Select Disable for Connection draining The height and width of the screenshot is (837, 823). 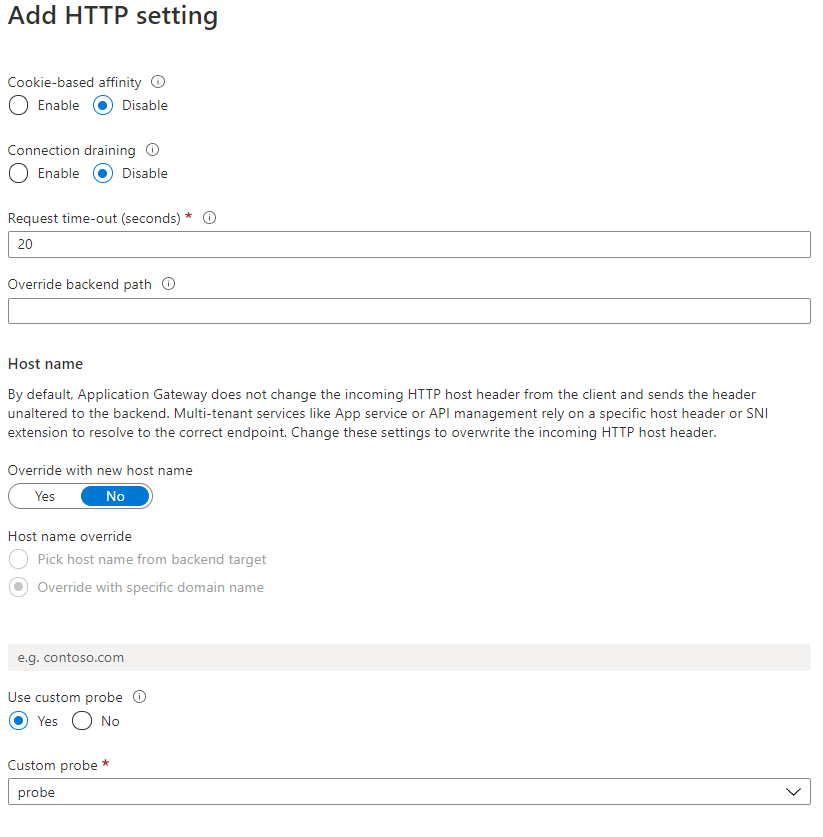coord(103,173)
